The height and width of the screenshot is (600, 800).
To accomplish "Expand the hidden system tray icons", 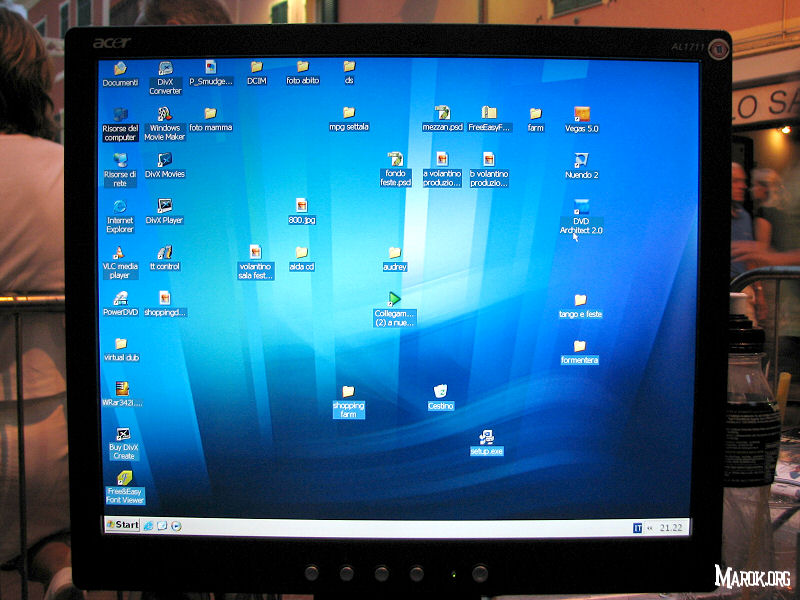I will (x=650, y=528).
